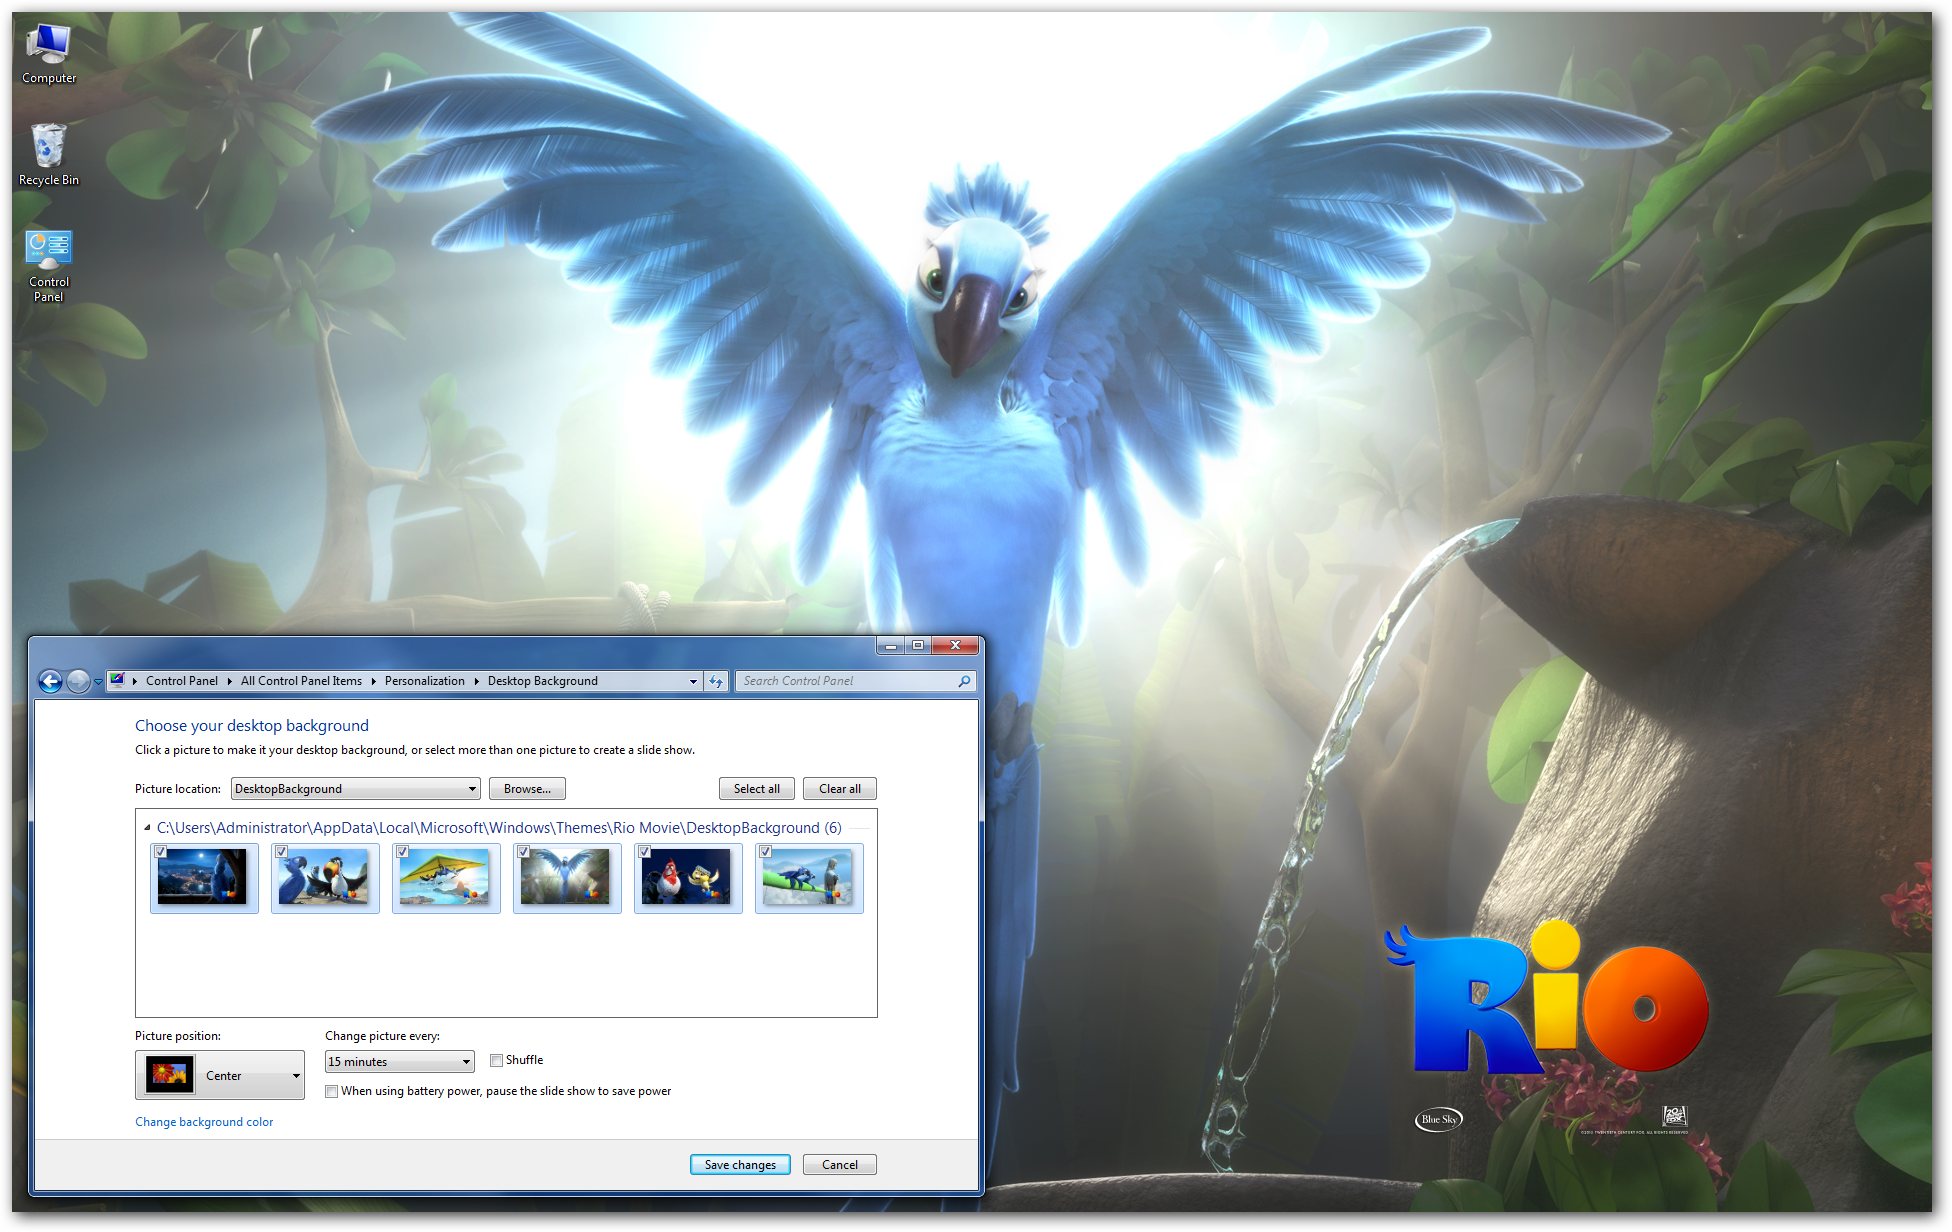Screen dimensions: 1952x1232
Task: Open the Picture location dropdown
Action: coord(355,789)
